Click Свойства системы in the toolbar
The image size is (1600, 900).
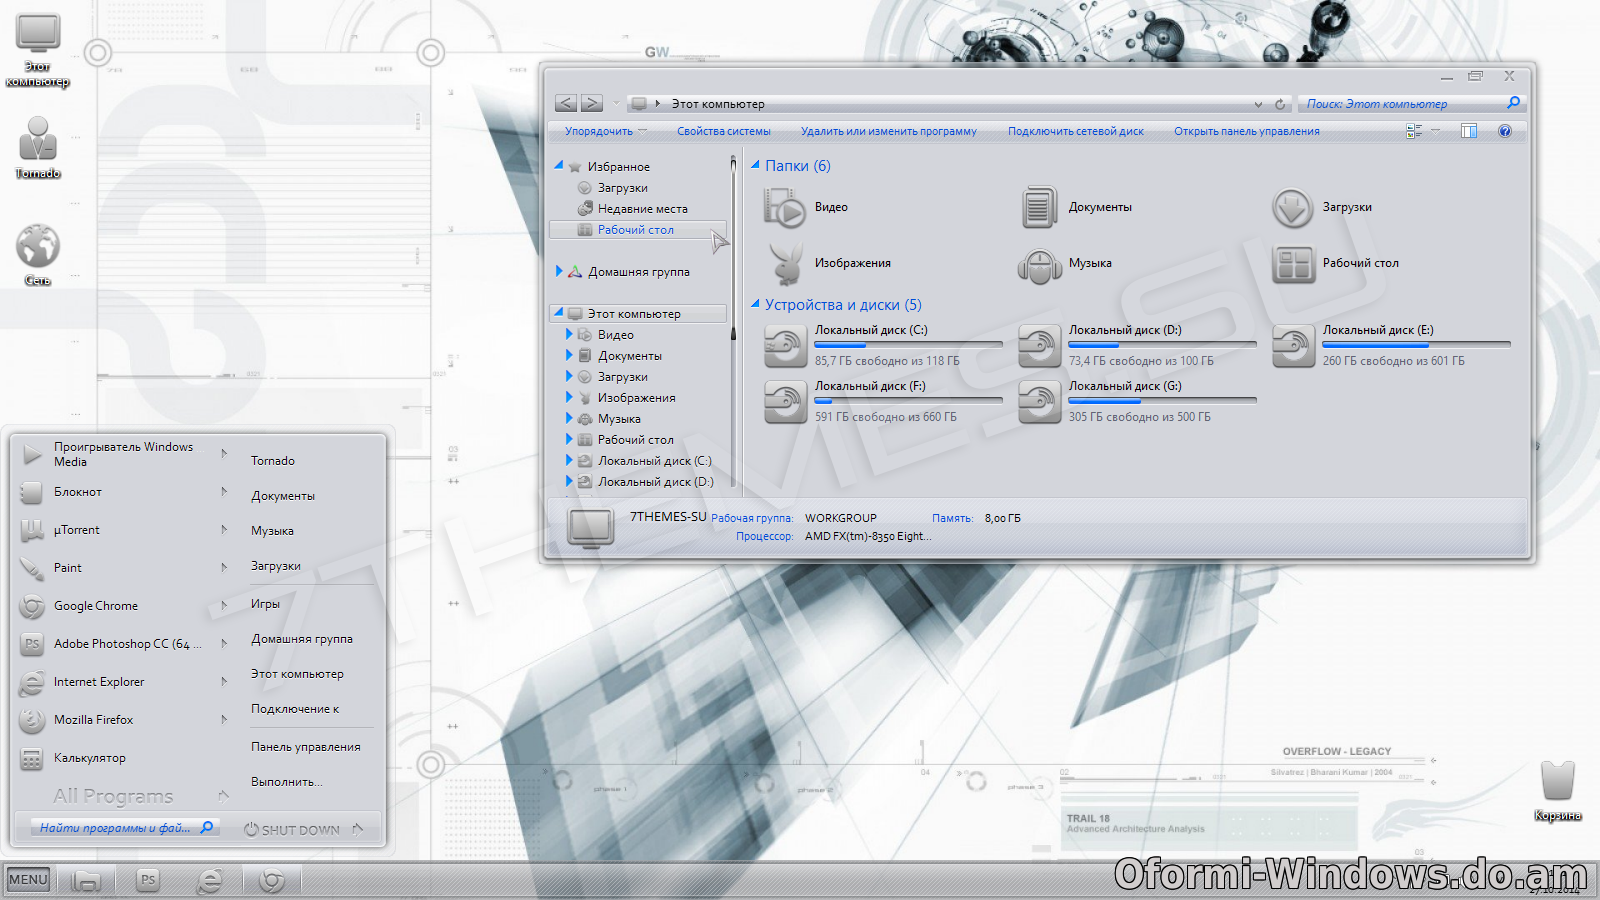(724, 131)
